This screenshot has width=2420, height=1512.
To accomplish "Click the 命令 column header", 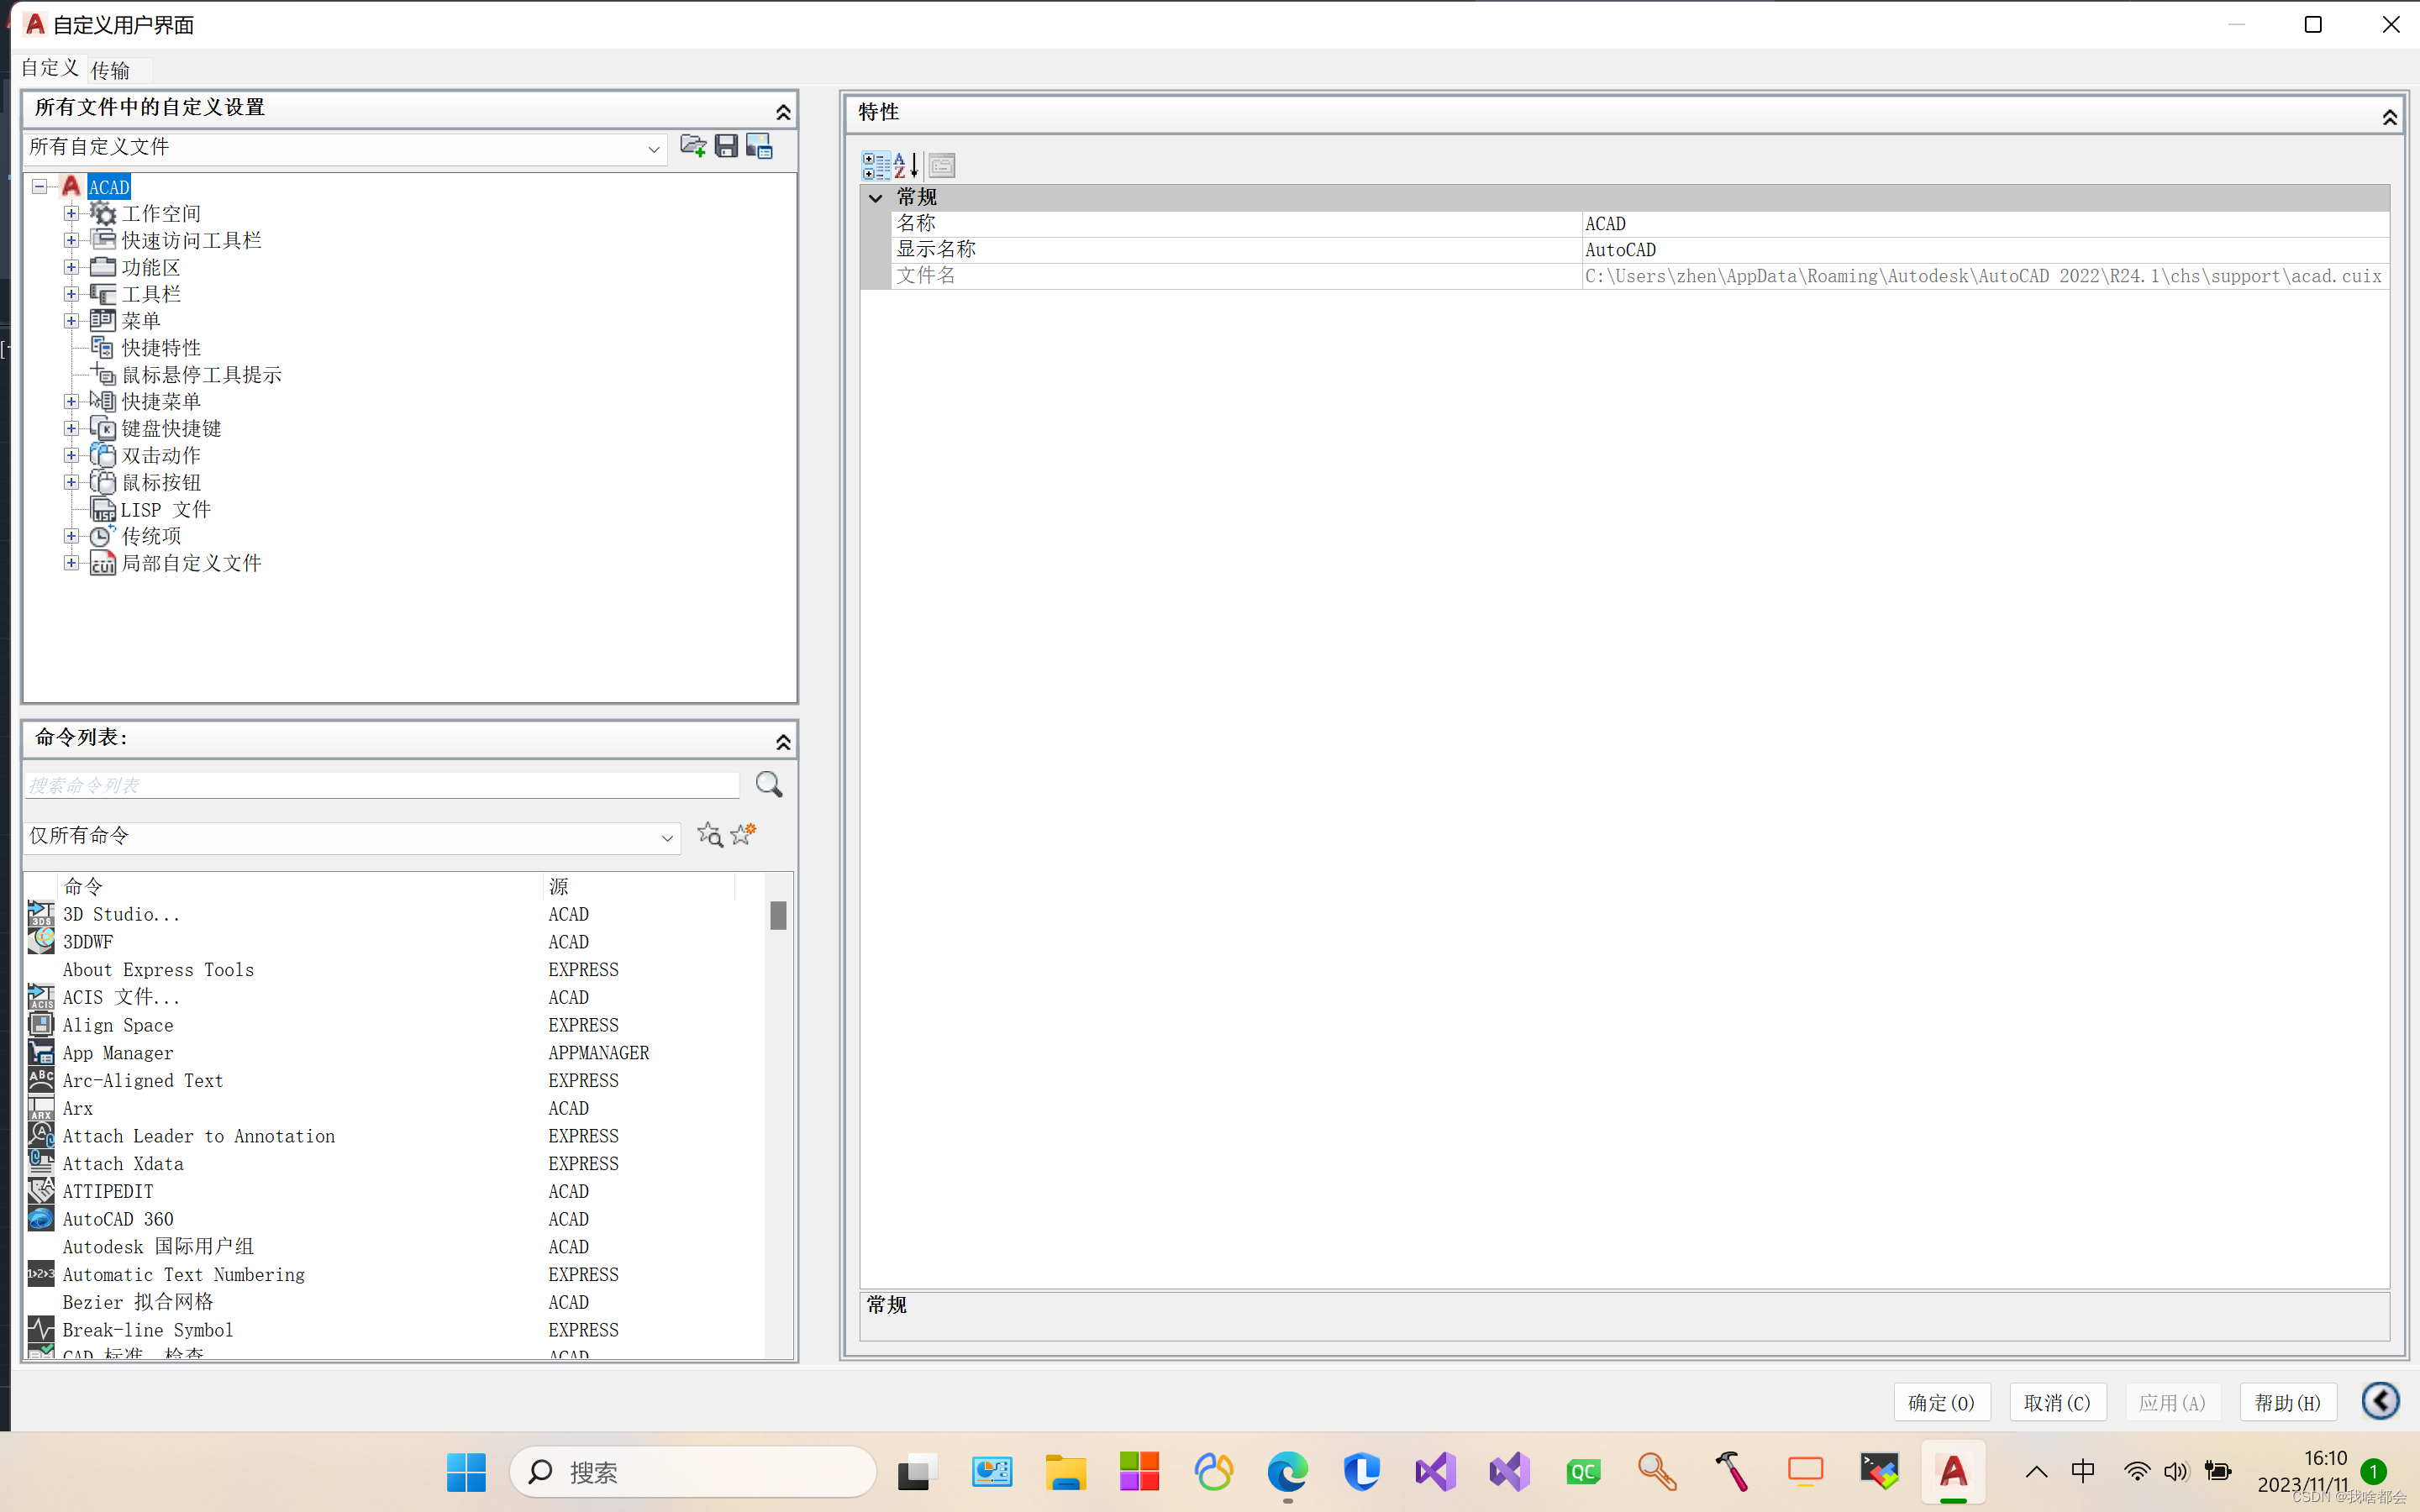I will (x=300, y=886).
